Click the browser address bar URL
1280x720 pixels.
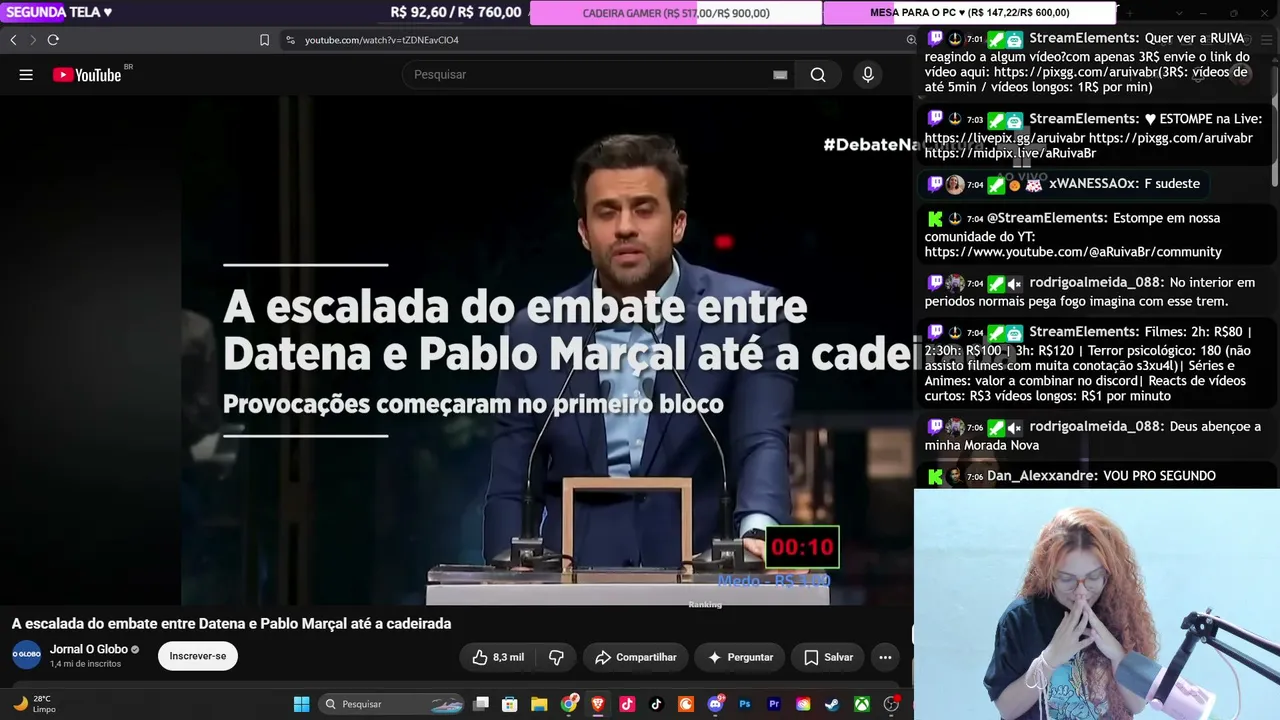[x=382, y=40]
